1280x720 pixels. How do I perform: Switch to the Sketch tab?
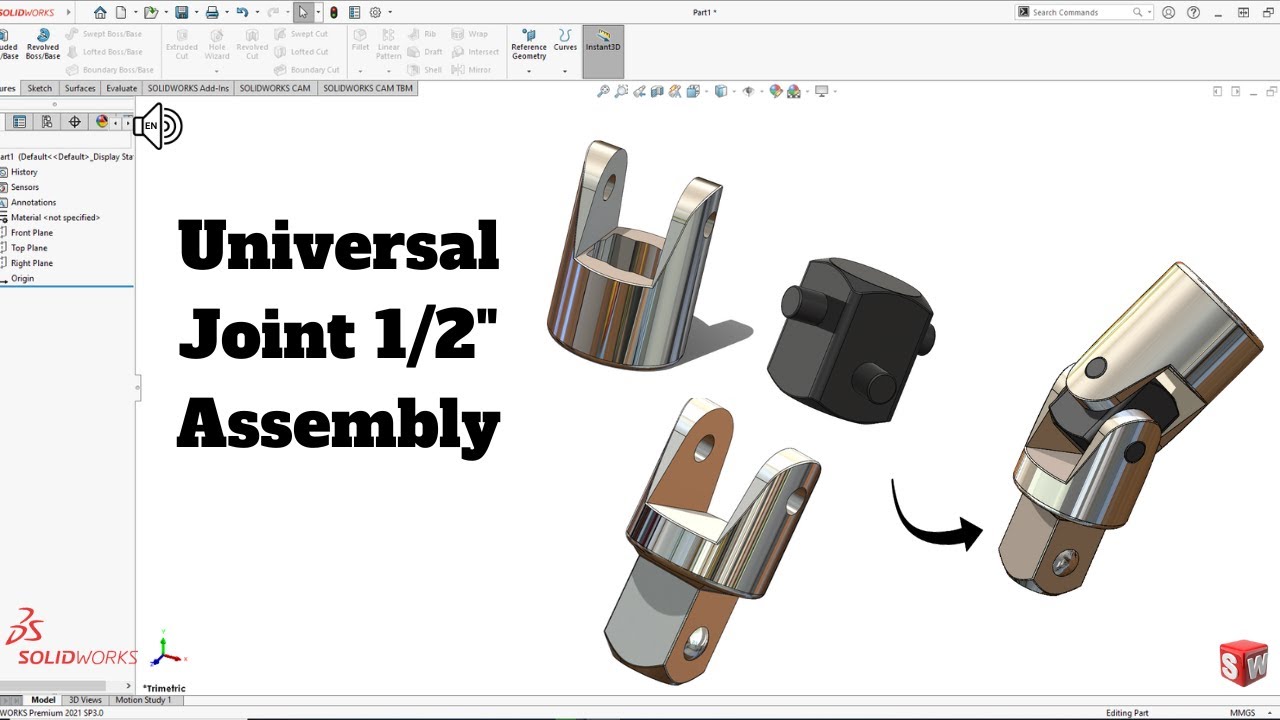39,88
